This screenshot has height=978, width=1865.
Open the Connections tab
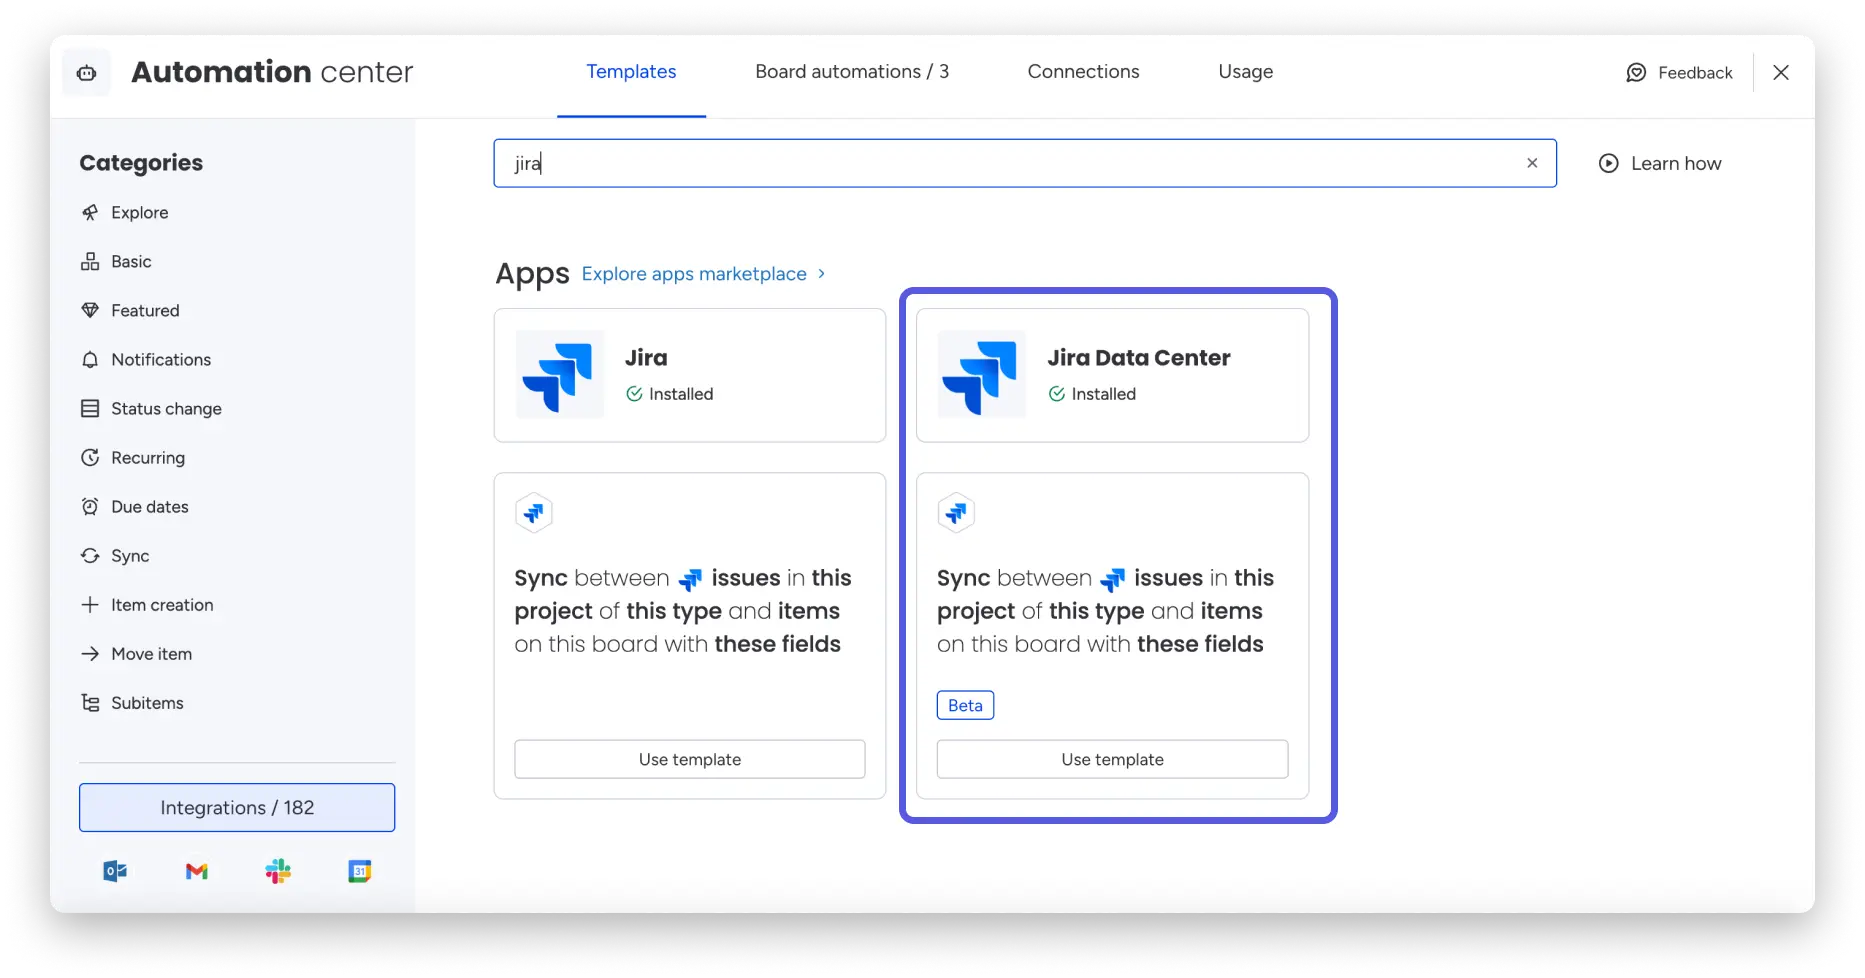pos(1083,72)
